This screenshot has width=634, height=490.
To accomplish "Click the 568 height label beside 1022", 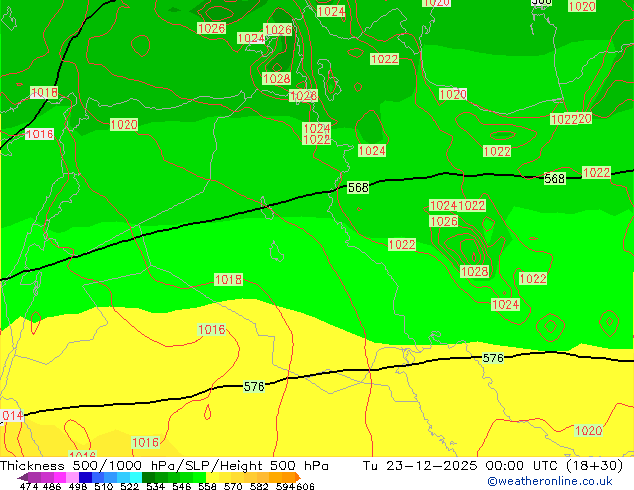I will pyautogui.click(x=554, y=178).
